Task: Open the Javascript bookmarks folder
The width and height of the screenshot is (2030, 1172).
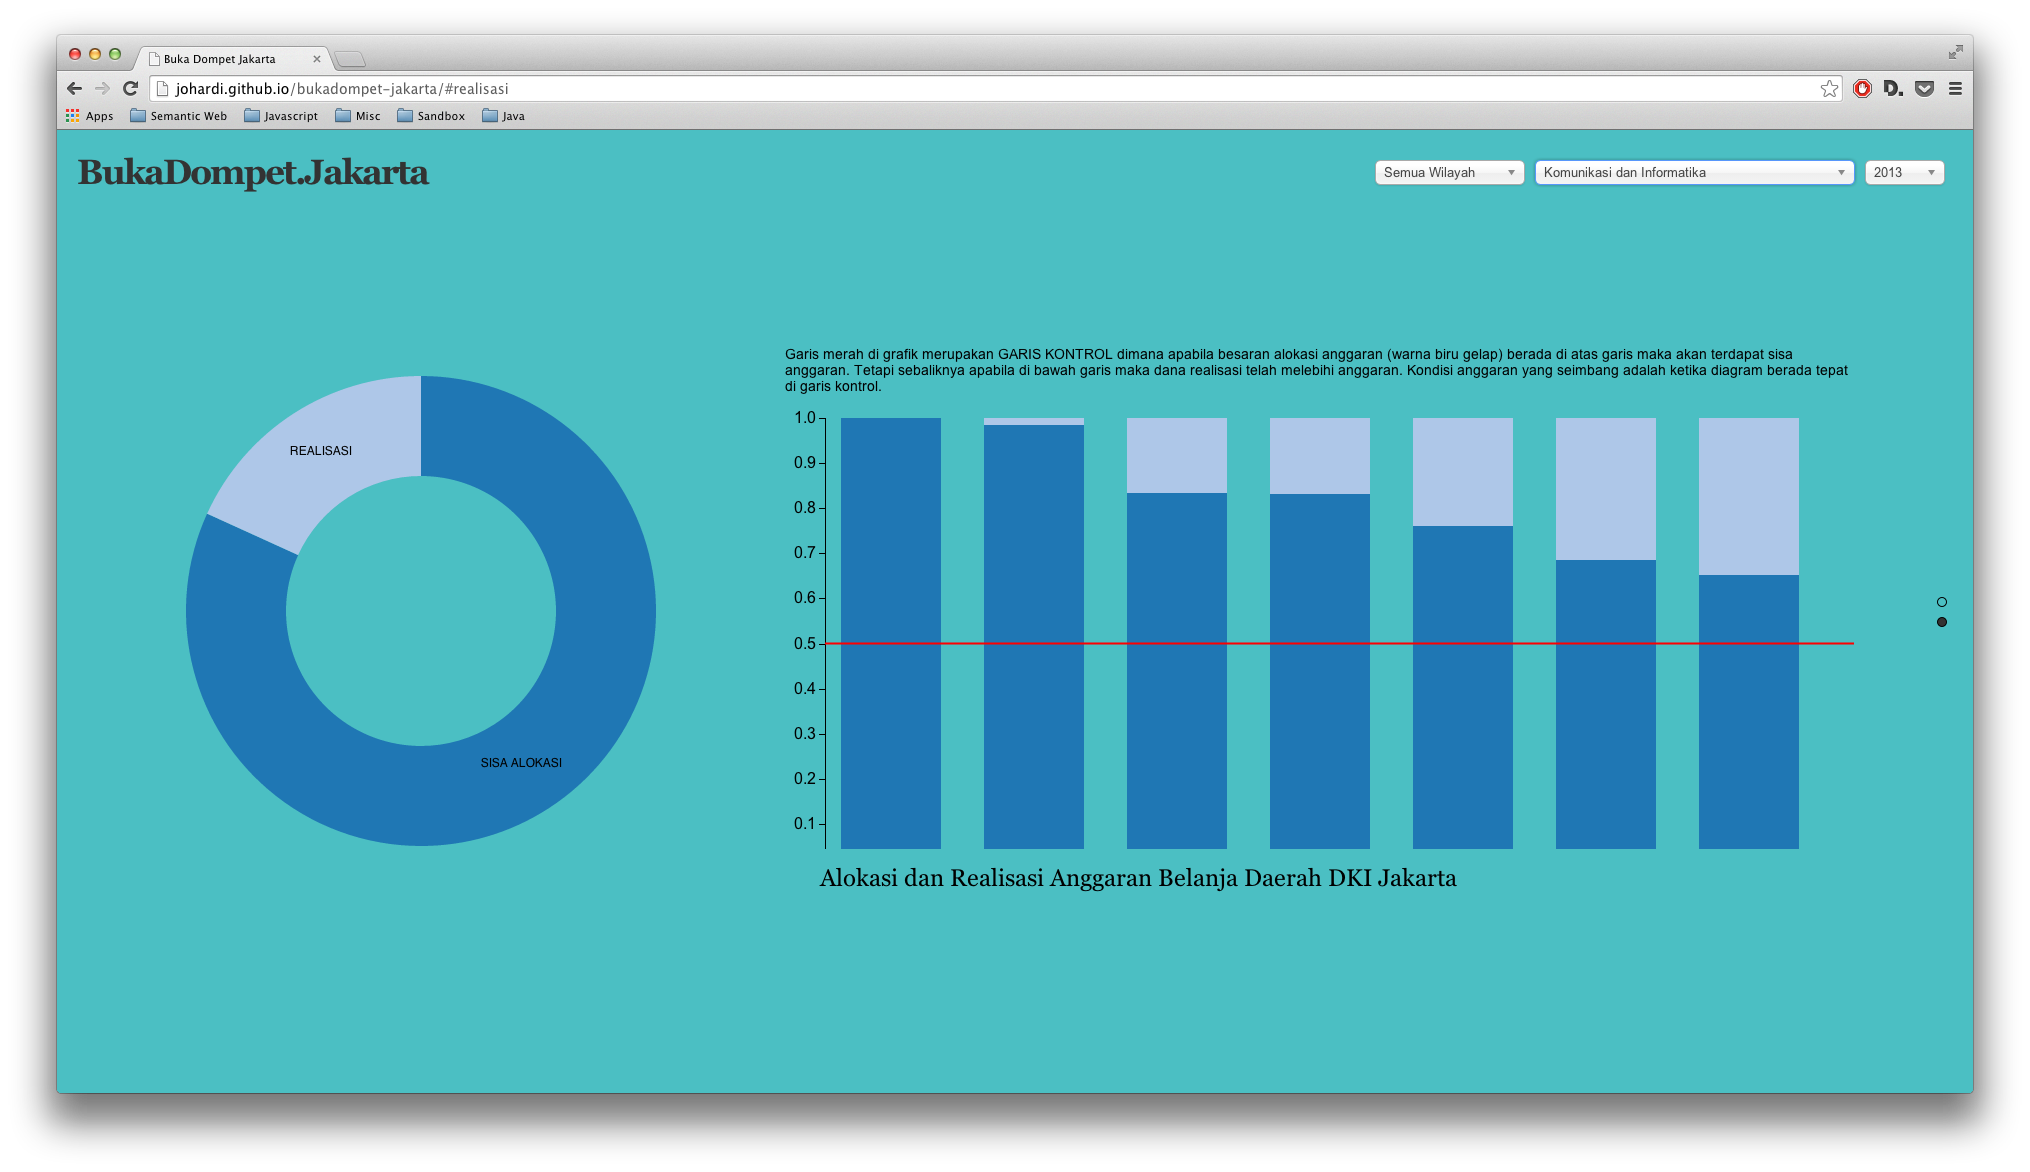Action: pyautogui.click(x=281, y=116)
